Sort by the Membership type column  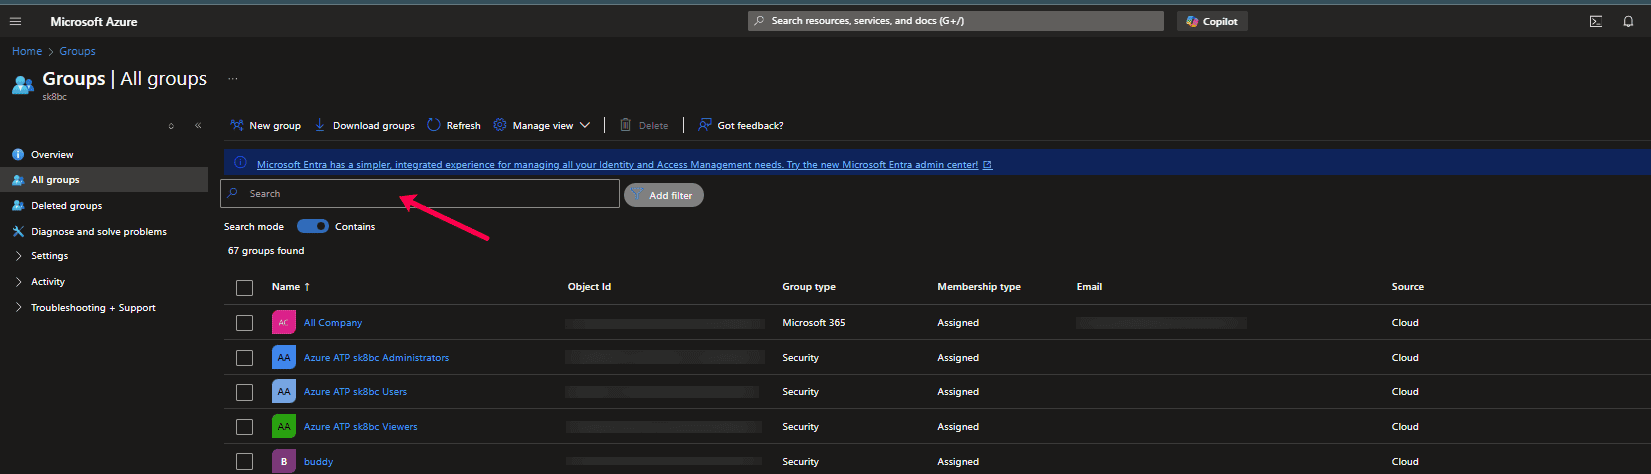[x=979, y=287]
